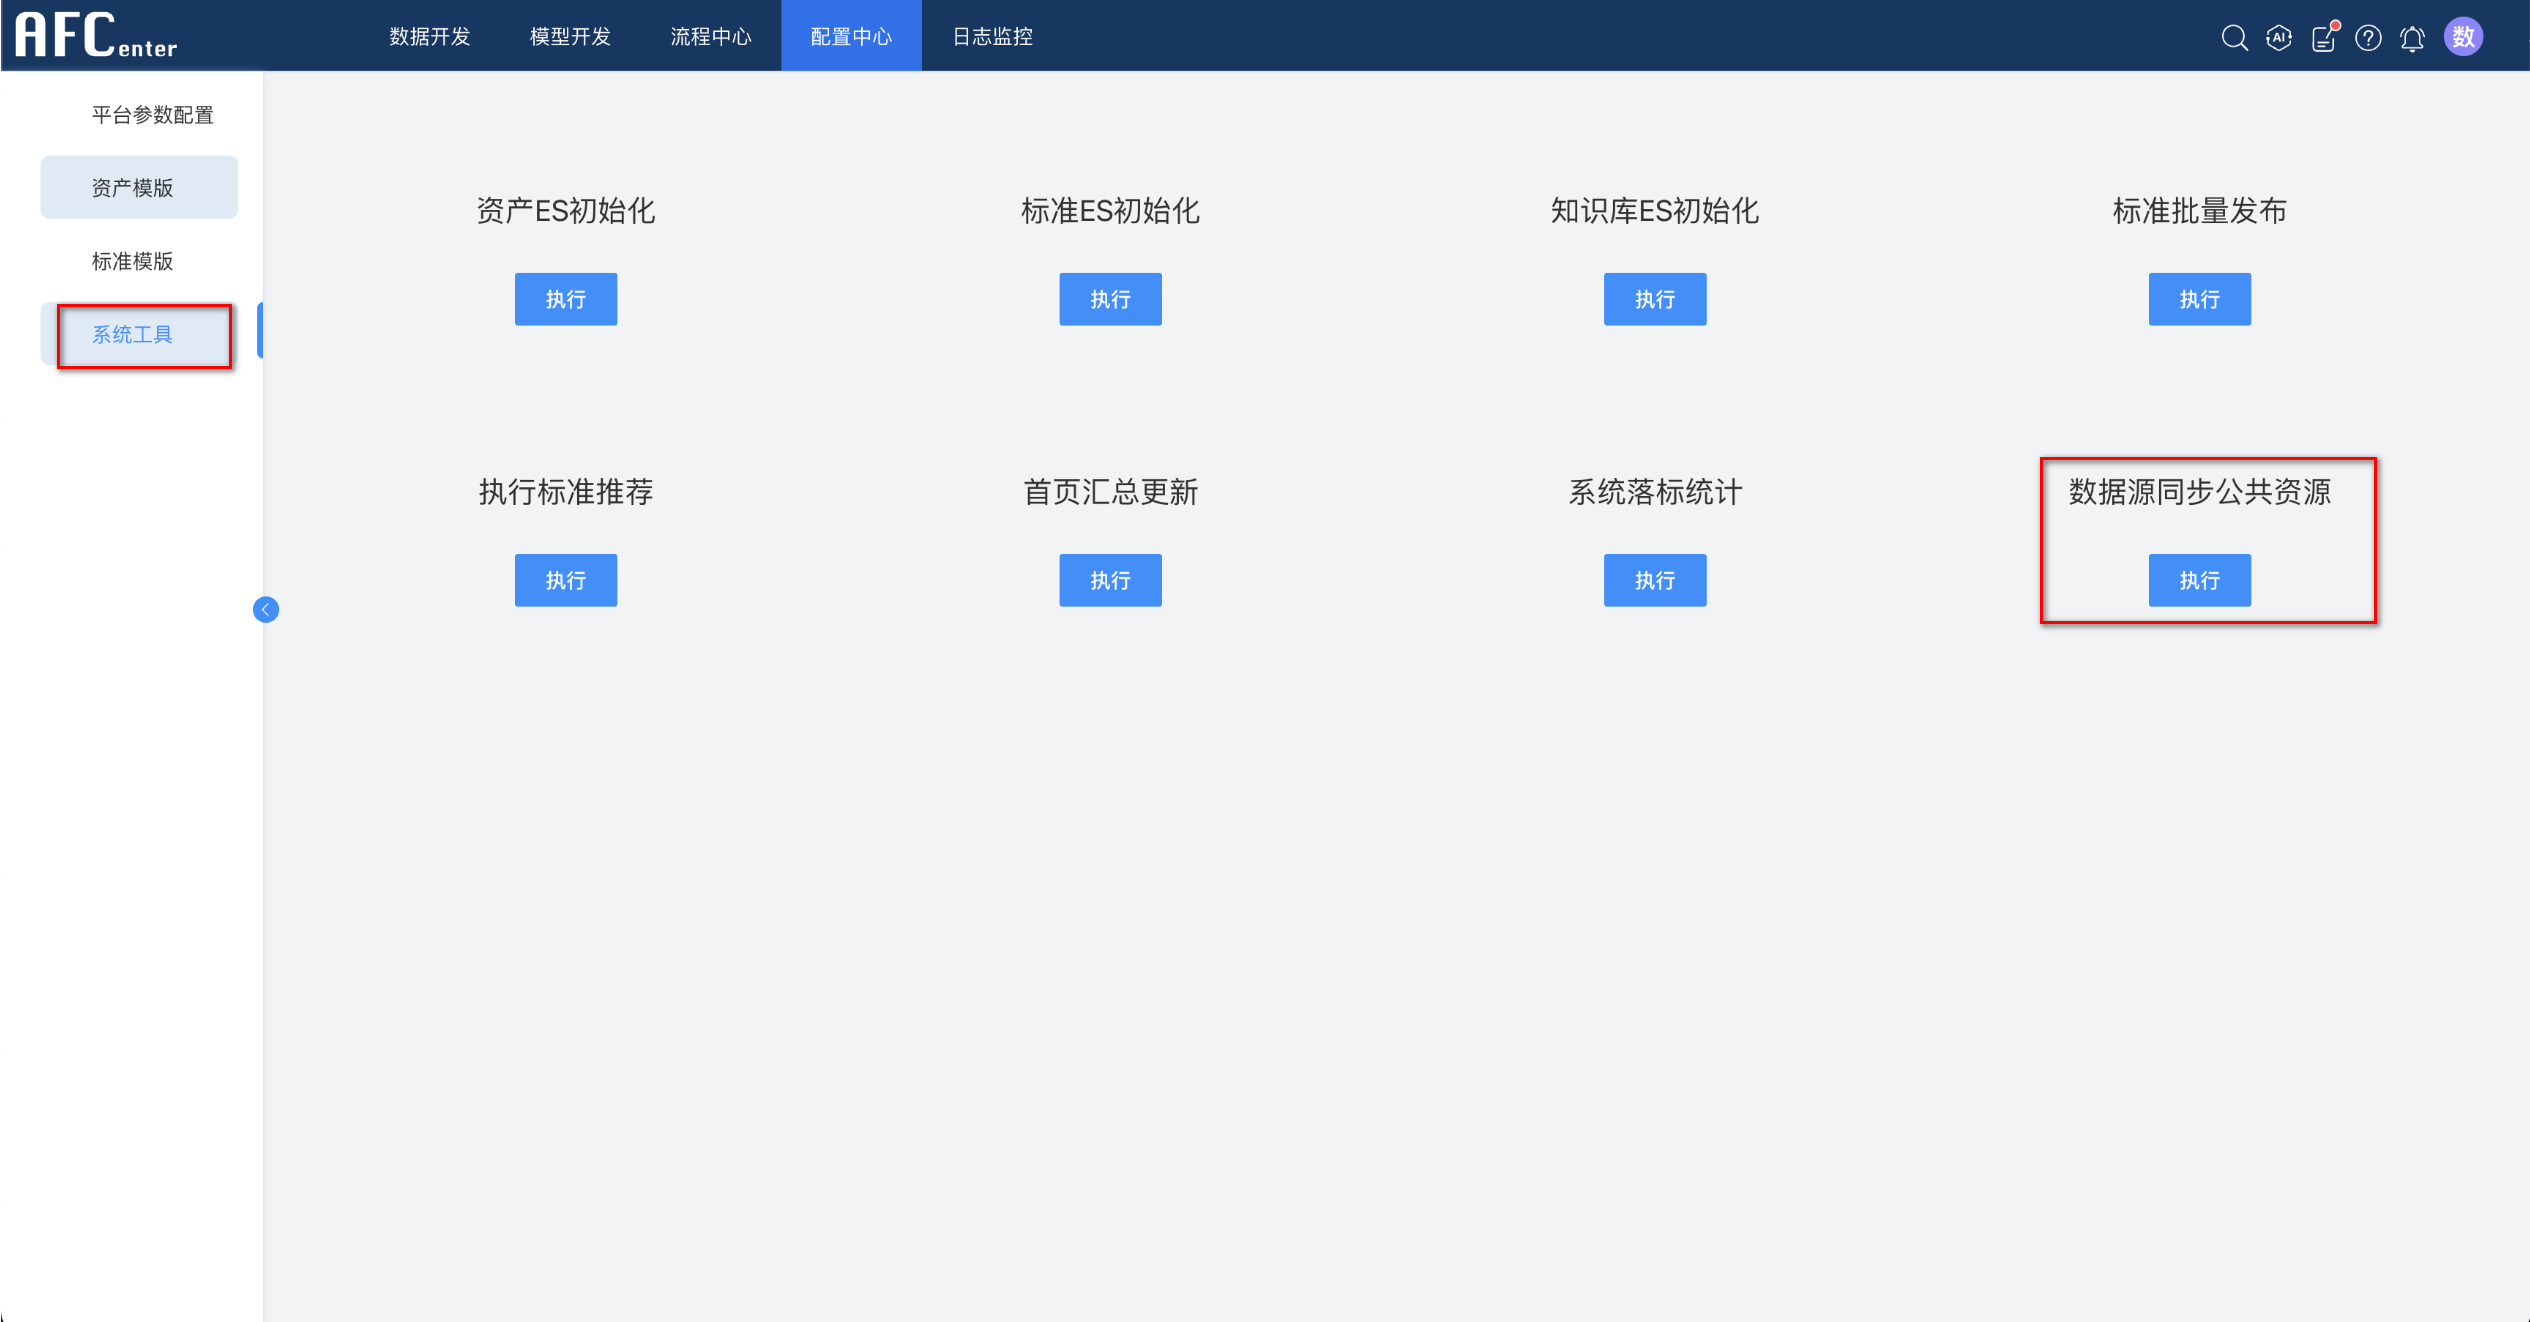Open 日志监控 in the top navigation

click(992, 37)
